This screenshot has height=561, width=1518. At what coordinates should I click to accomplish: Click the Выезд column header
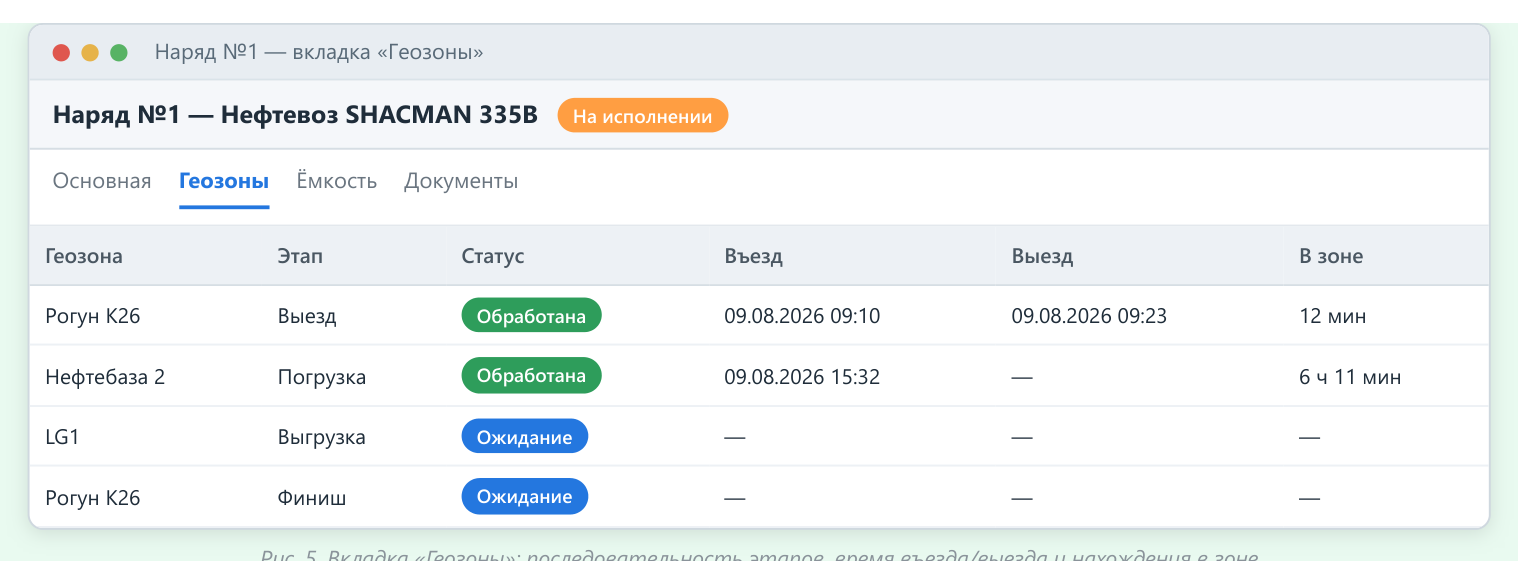click(1042, 256)
